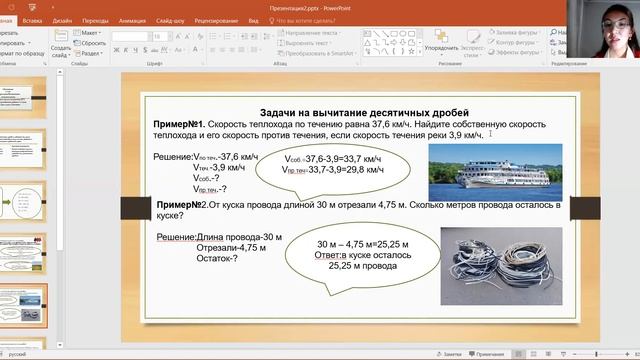Center align text
This screenshot has height=360, width=640.
pyautogui.click(x=222, y=50)
